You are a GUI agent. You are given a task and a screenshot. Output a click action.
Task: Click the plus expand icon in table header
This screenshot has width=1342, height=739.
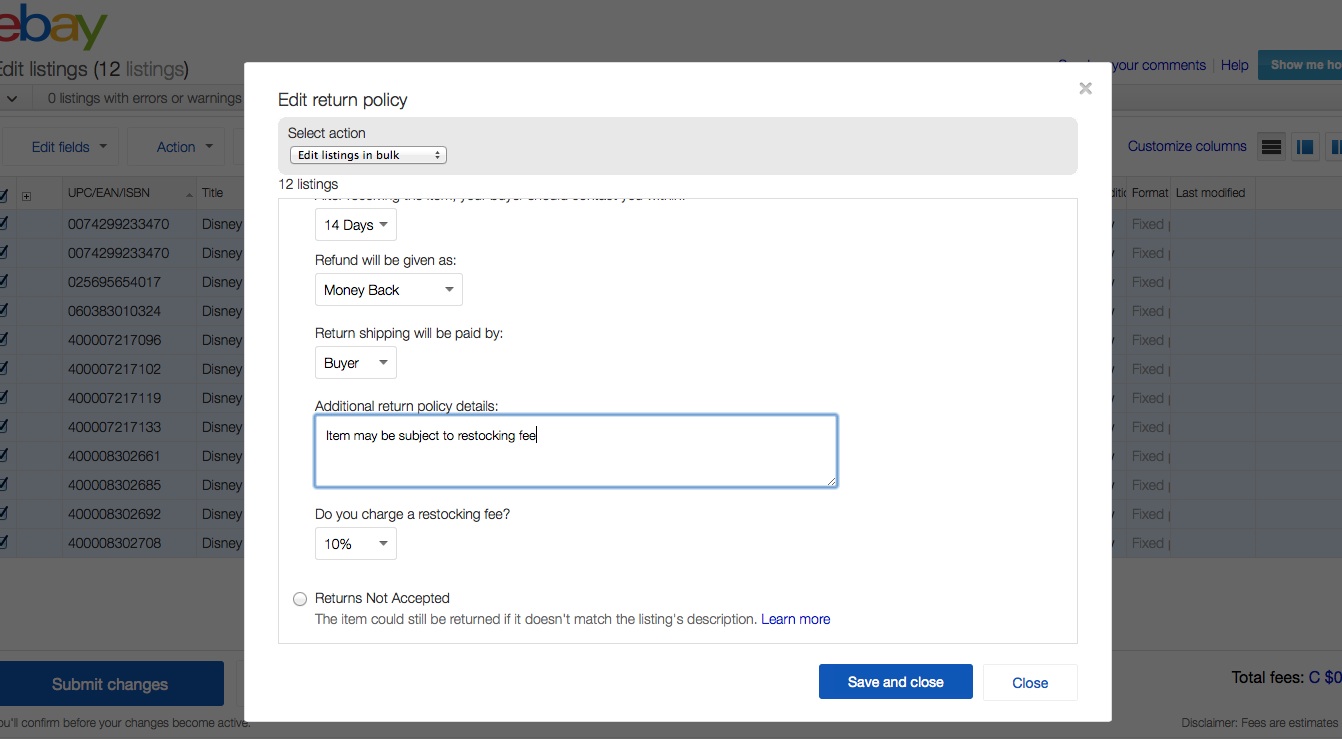(x=27, y=195)
